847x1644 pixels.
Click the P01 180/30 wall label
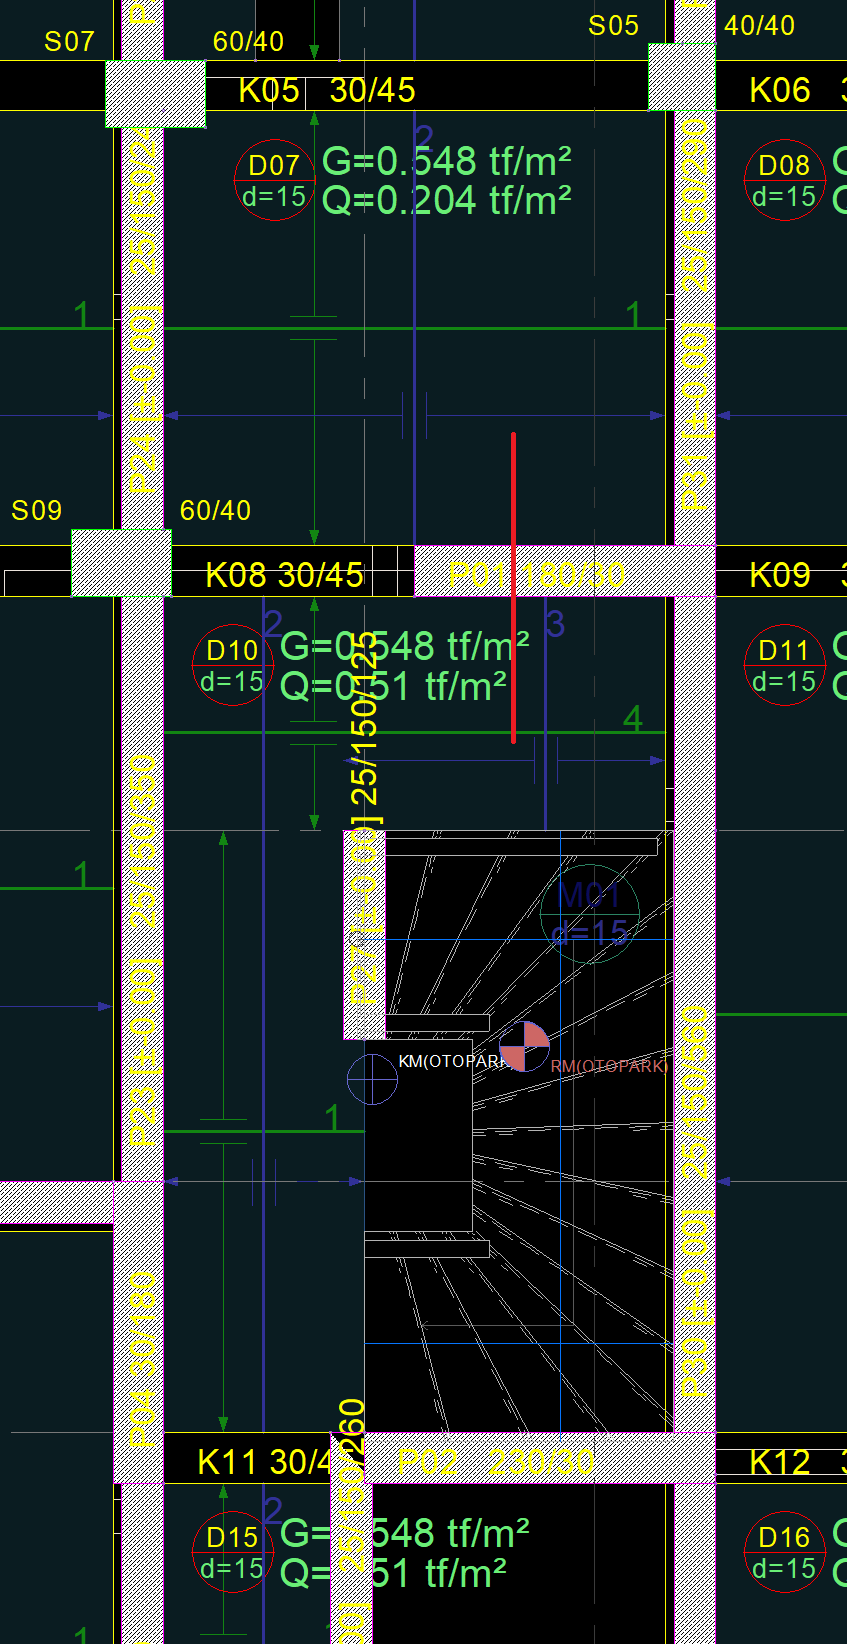click(x=537, y=575)
